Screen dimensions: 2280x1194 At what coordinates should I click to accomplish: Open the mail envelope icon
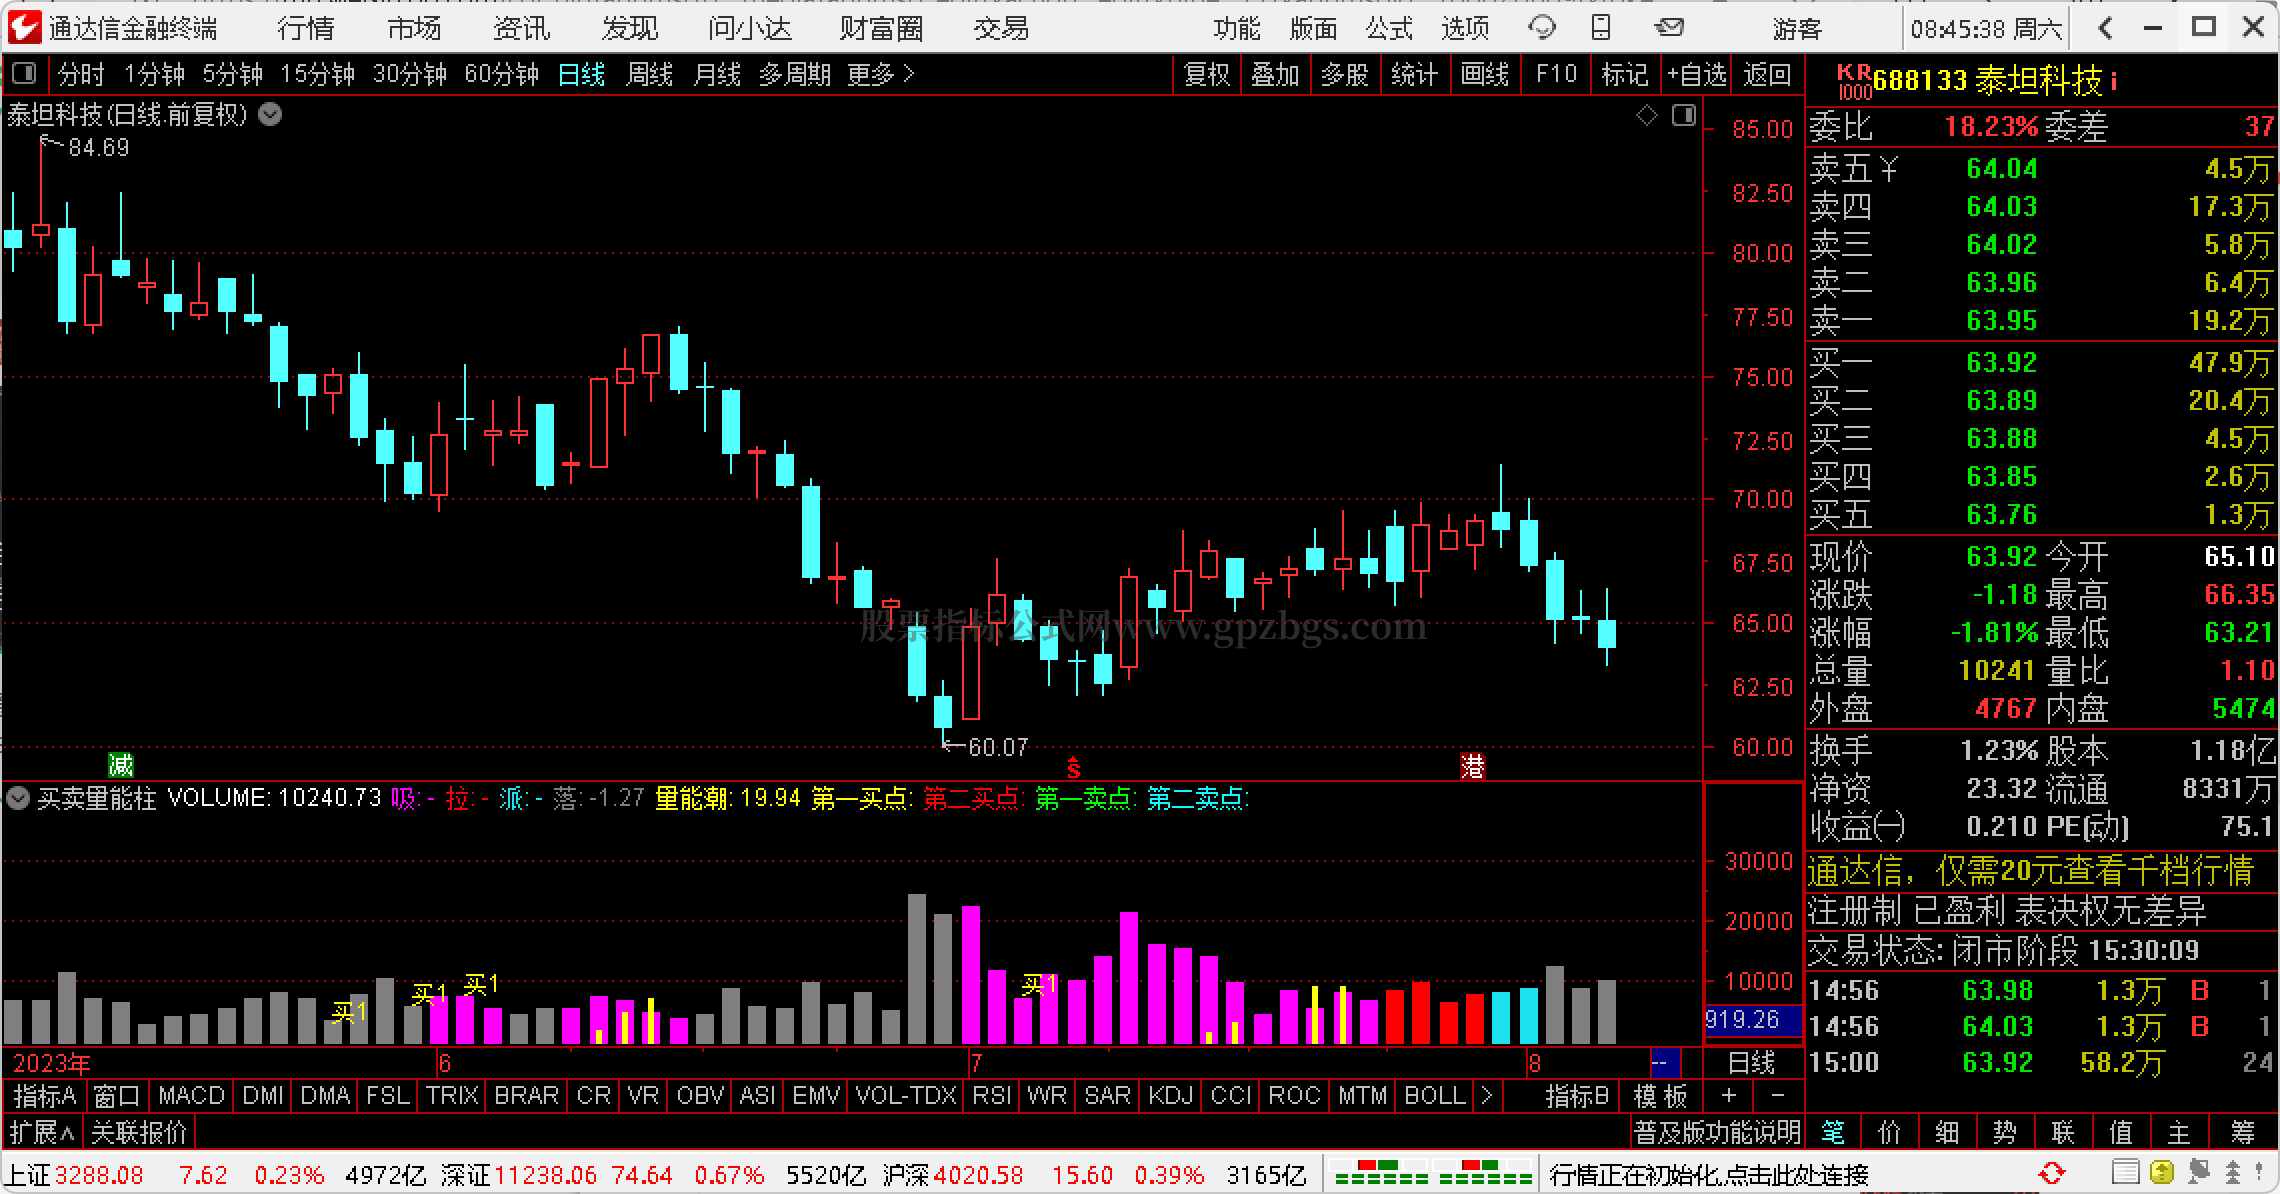(1669, 28)
